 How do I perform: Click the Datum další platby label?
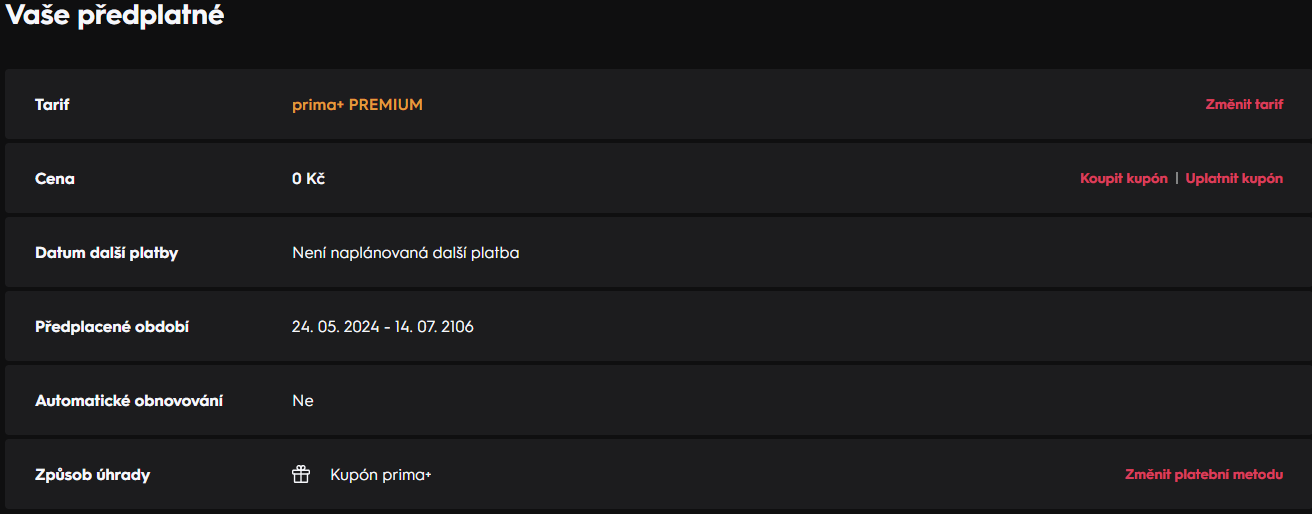106,253
